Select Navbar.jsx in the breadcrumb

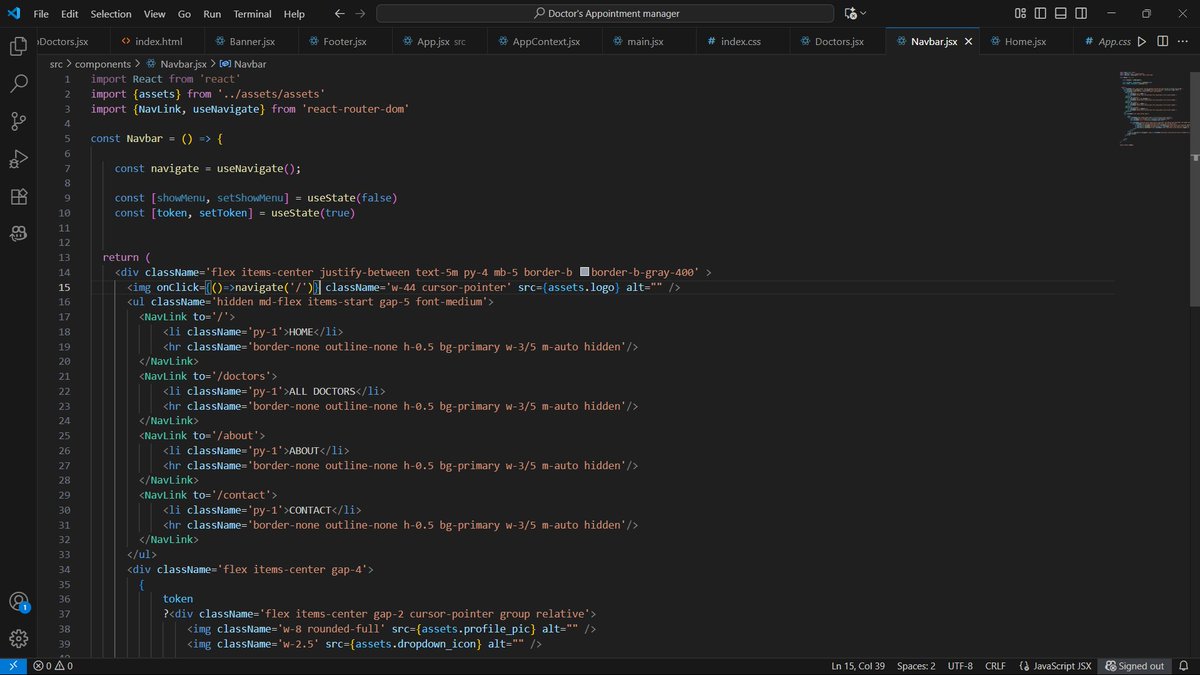click(175, 63)
